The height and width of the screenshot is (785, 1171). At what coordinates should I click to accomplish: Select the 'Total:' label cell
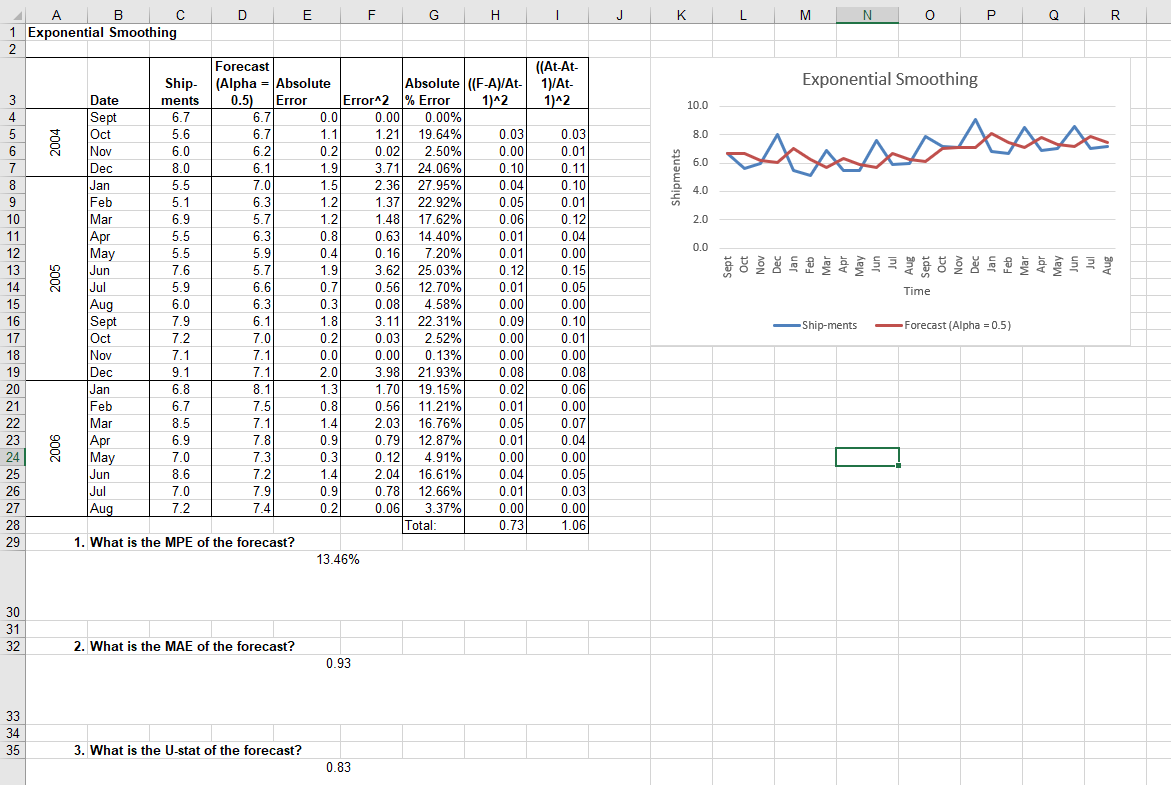tap(433, 525)
